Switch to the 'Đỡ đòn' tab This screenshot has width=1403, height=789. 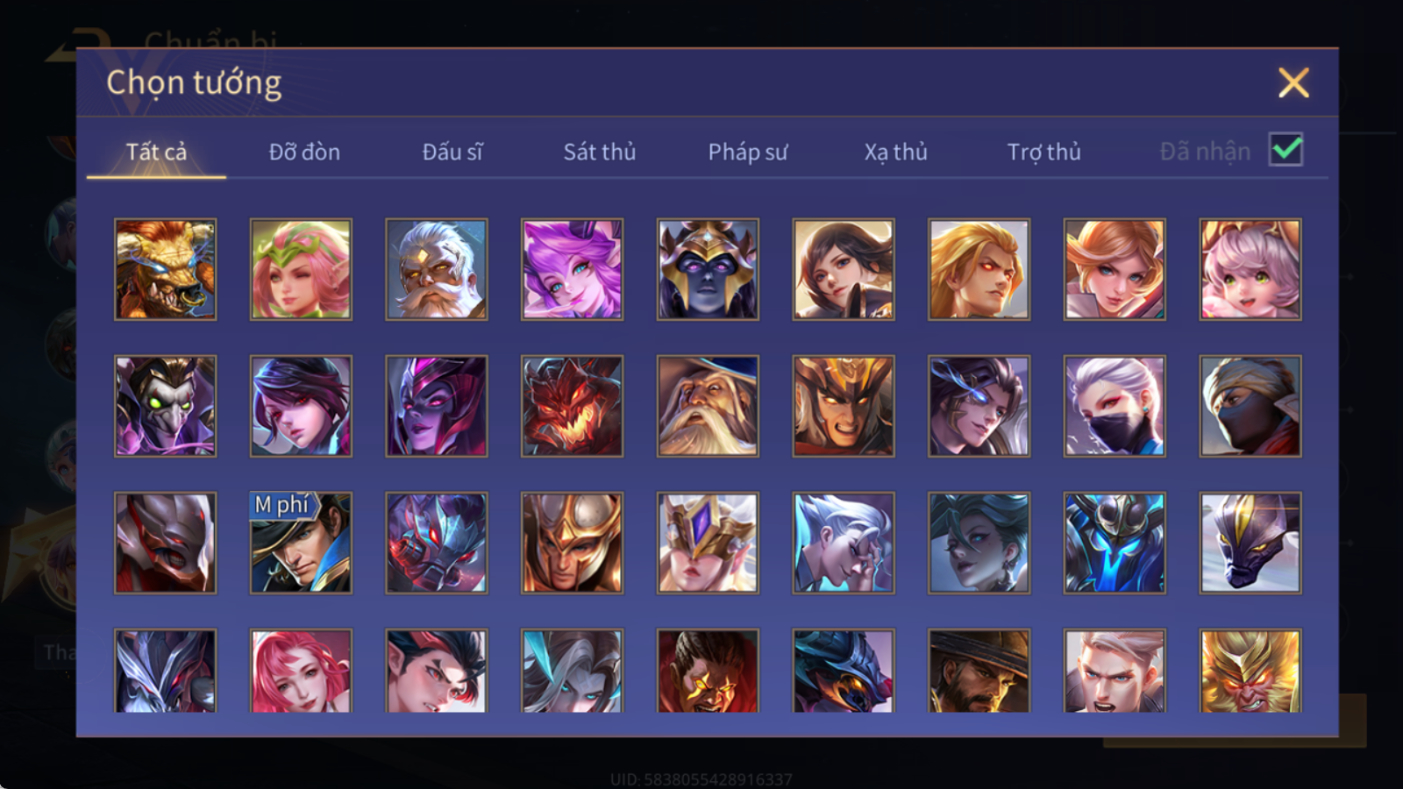point(304,152)
